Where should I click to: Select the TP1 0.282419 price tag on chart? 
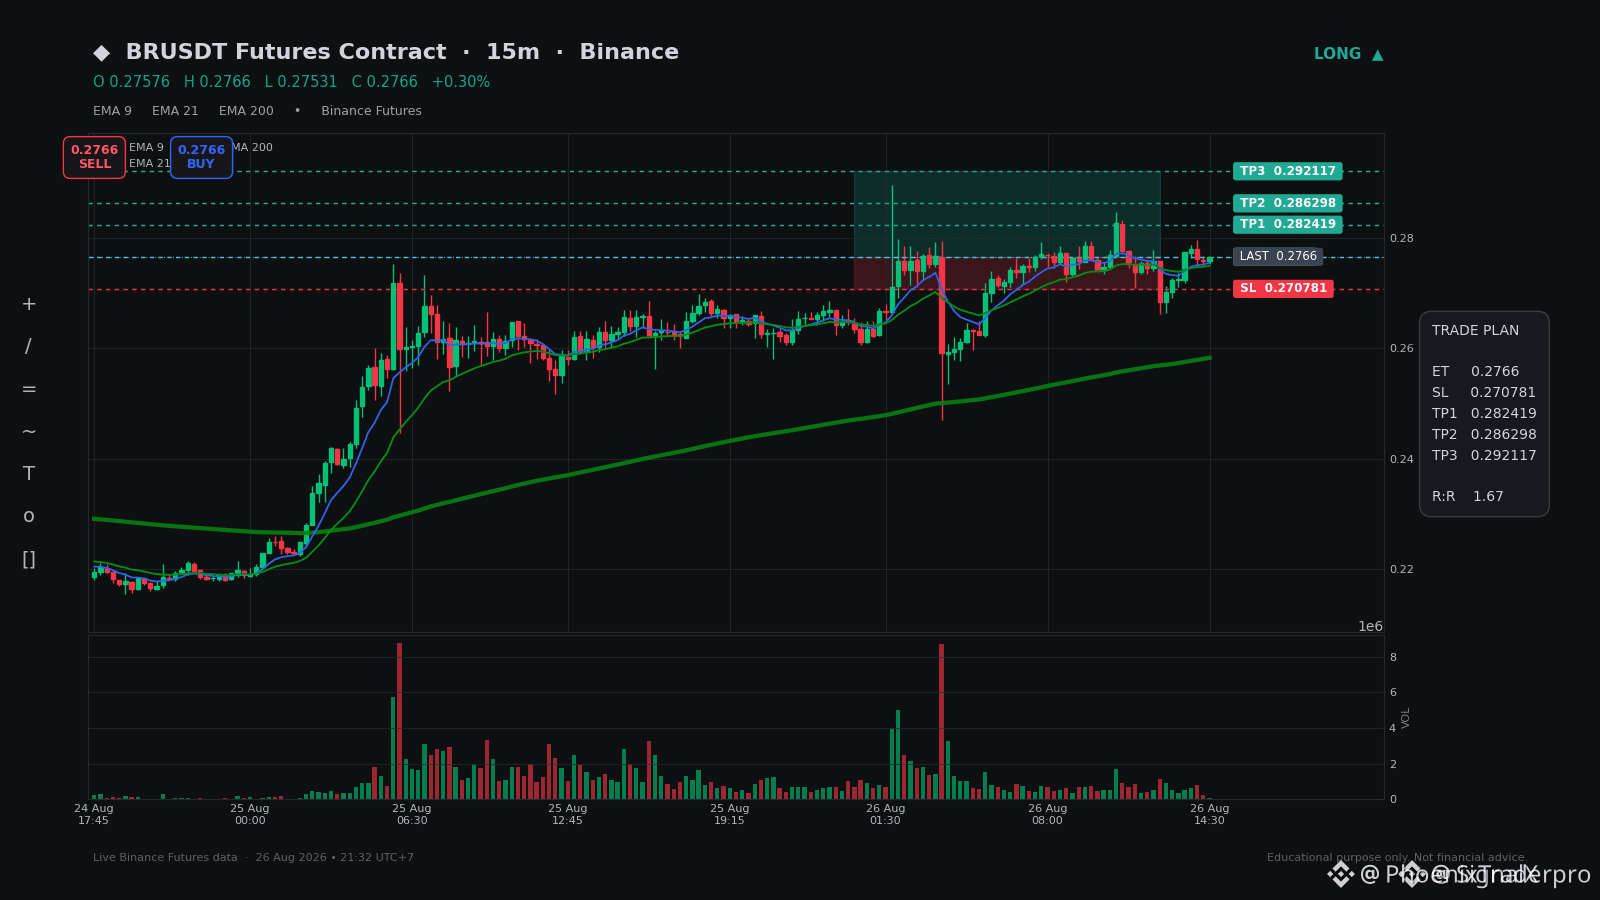coord(1288,224)
